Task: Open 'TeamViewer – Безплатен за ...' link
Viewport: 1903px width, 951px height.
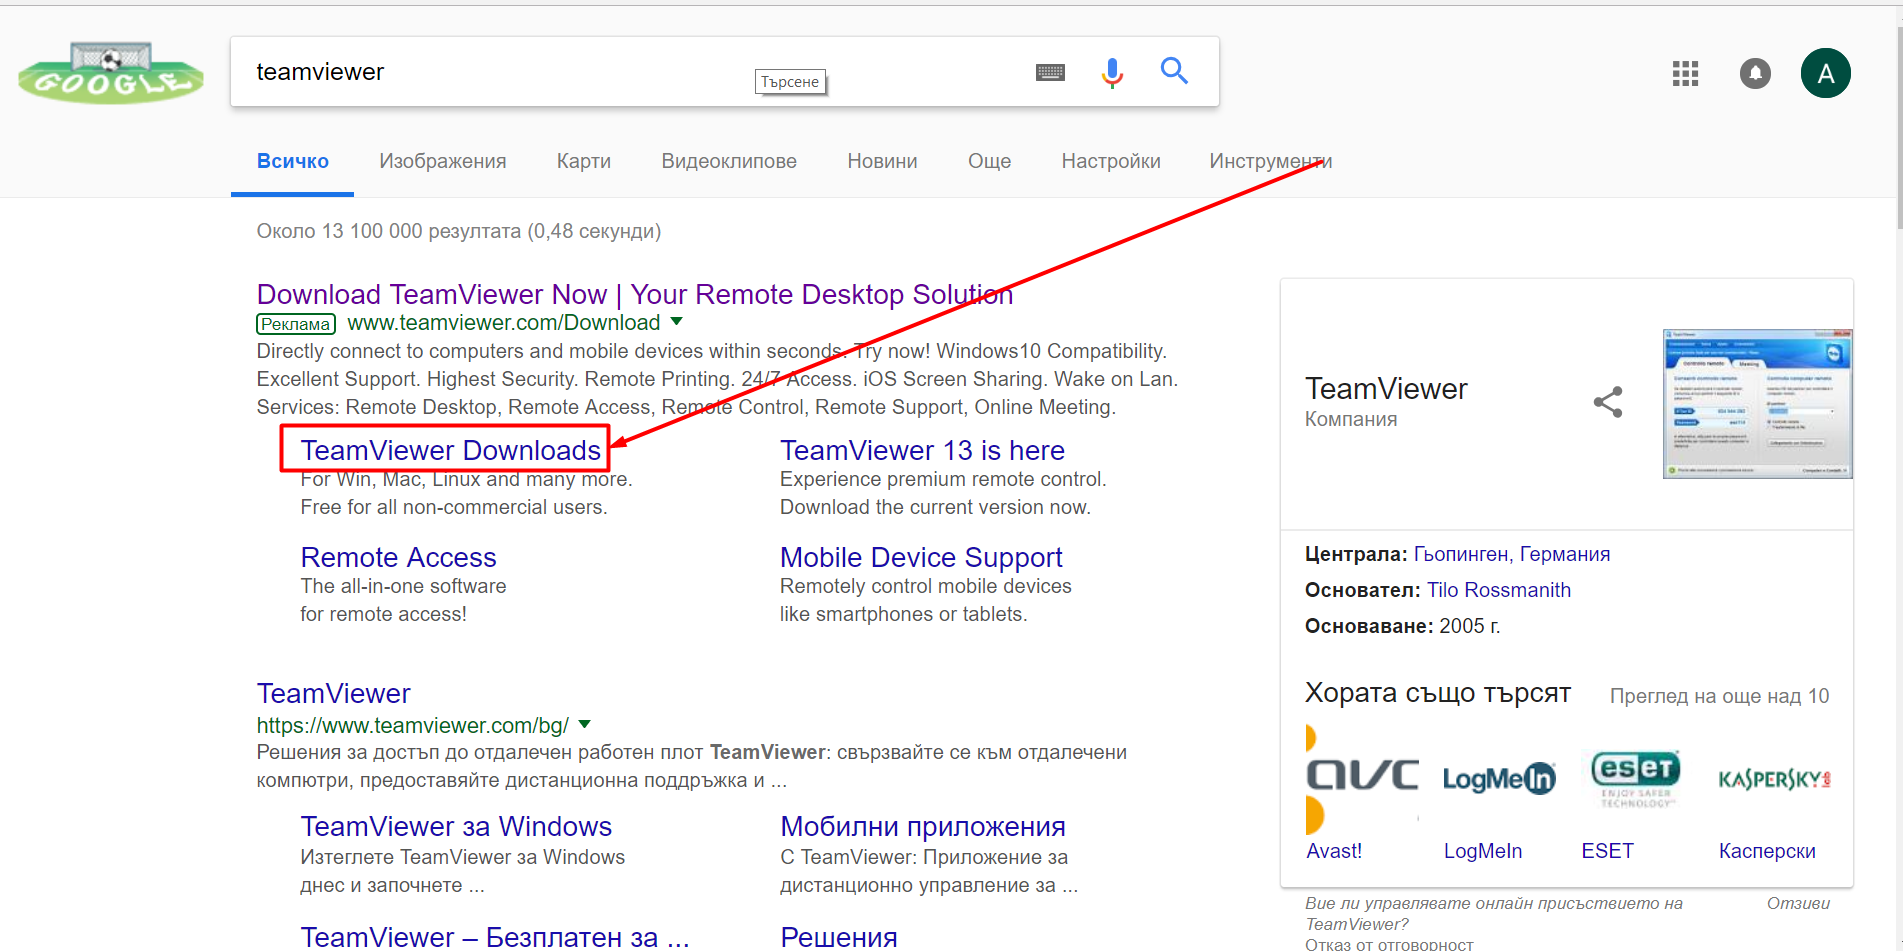Action: click(495, 937)
